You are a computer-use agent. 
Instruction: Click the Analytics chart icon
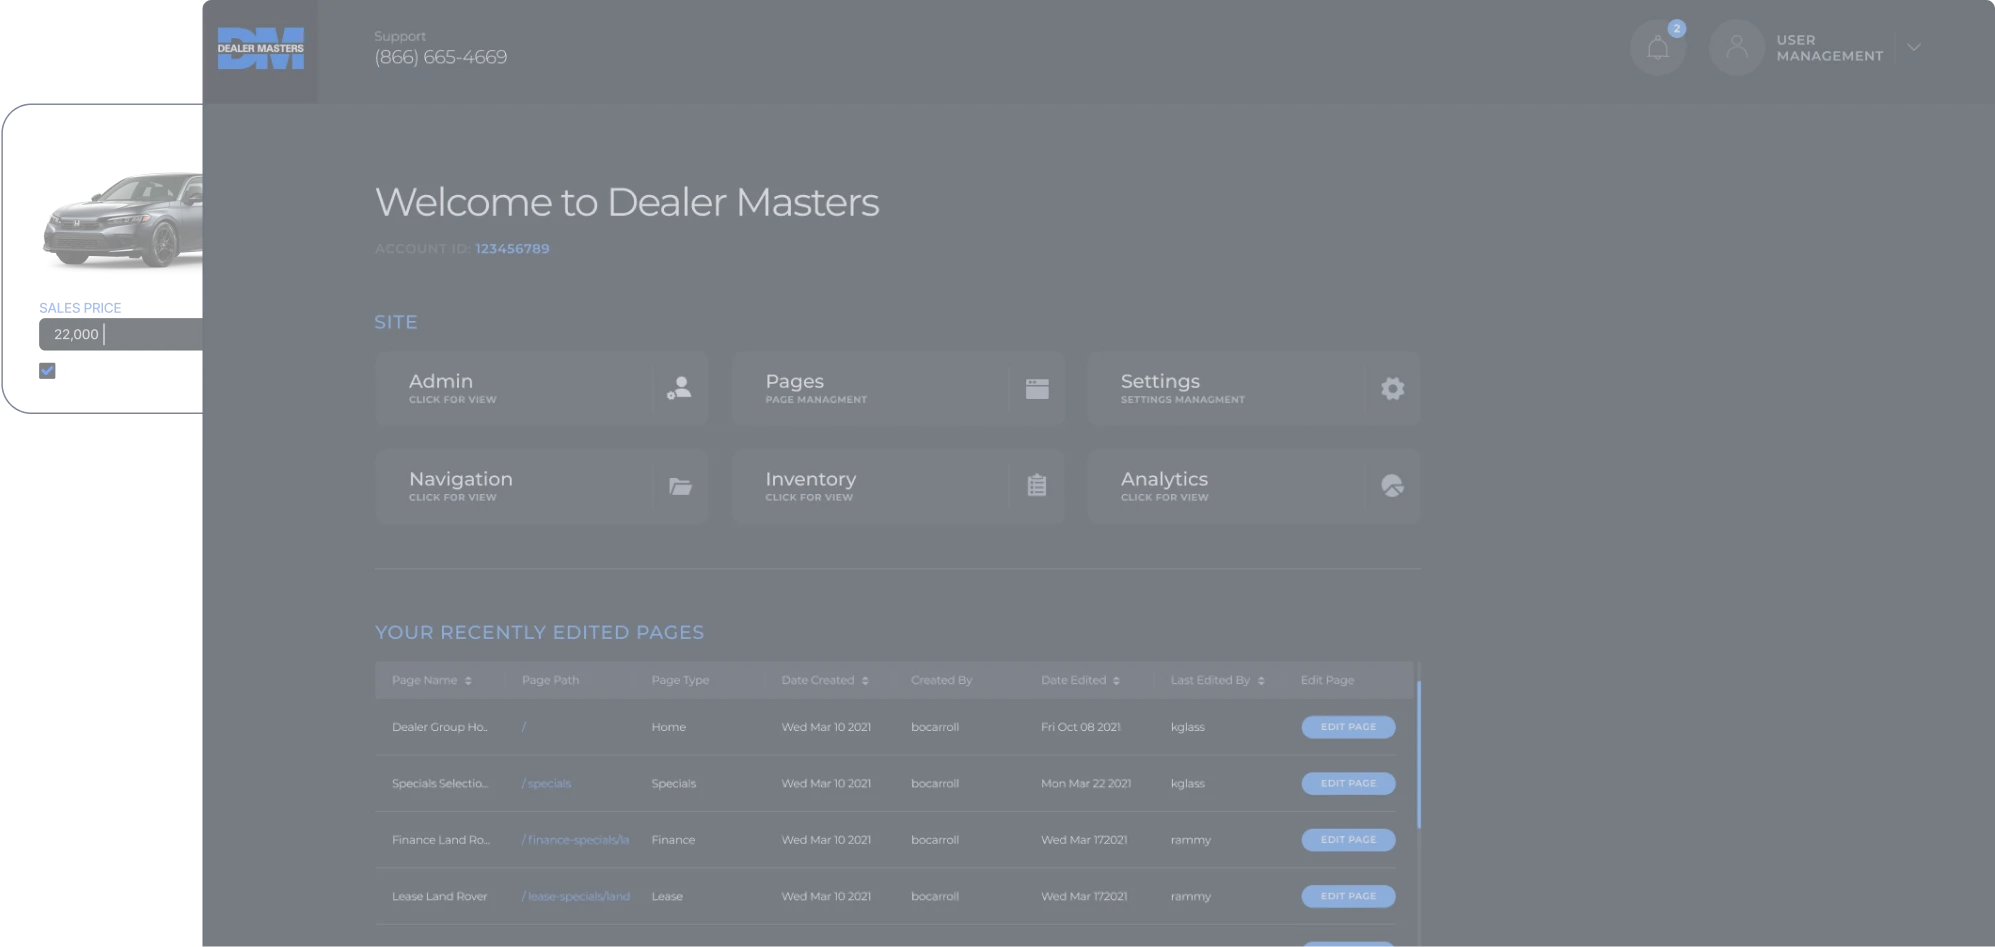click(1392, 486)
